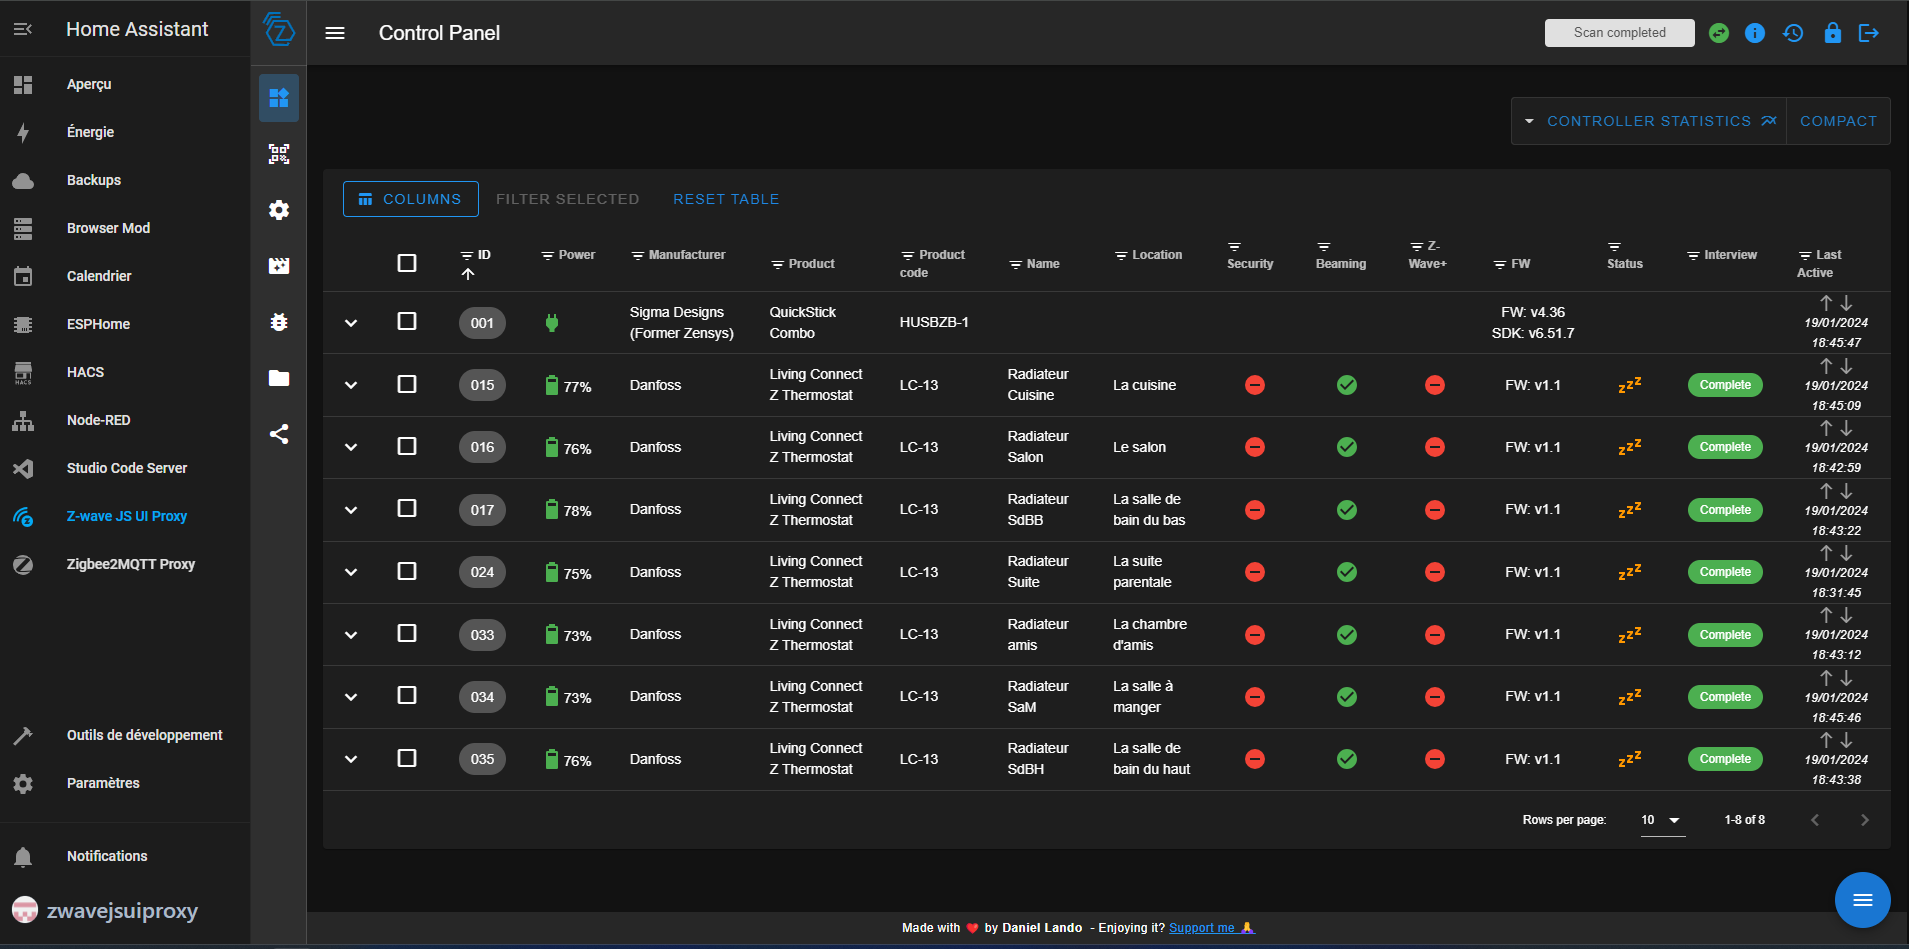Image resolution: width=1909 pixels, height=949 pixels.
Task: Expand details for node 024
Action: point(351,572)
